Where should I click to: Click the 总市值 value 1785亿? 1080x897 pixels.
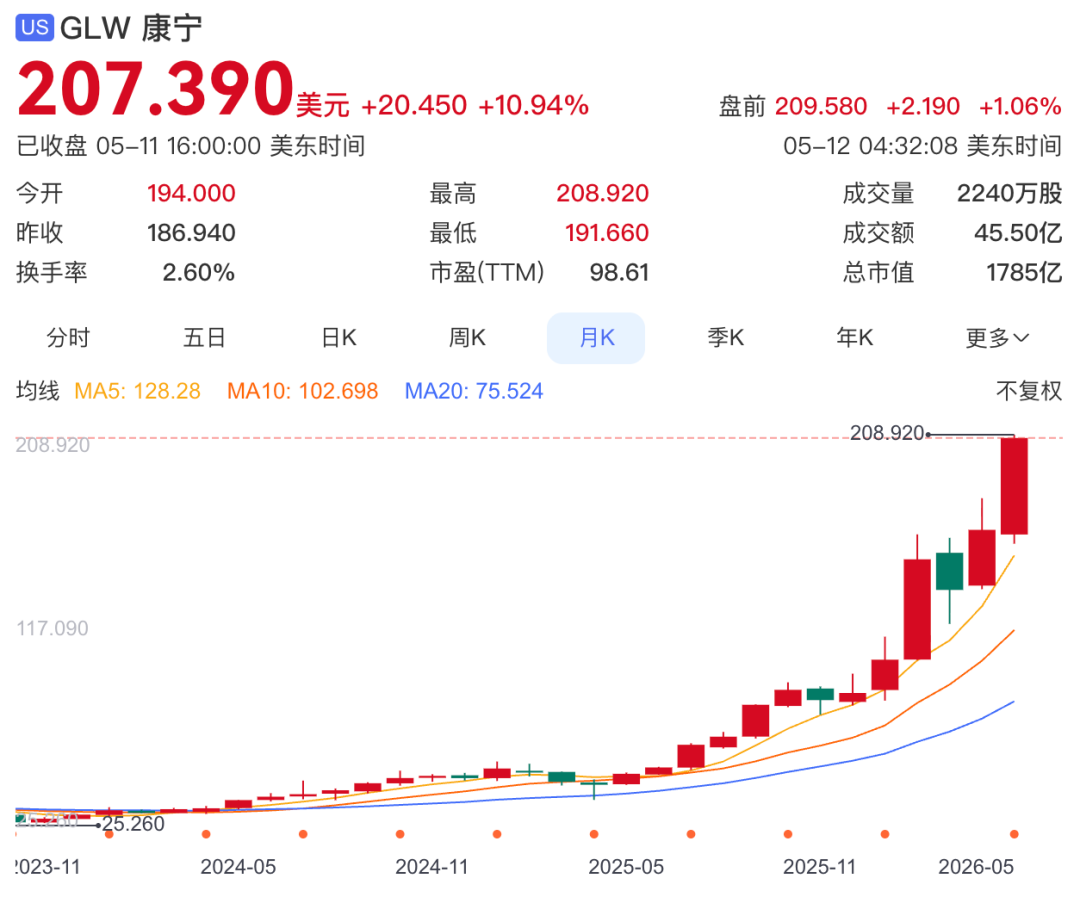[x=1024, y=273]
